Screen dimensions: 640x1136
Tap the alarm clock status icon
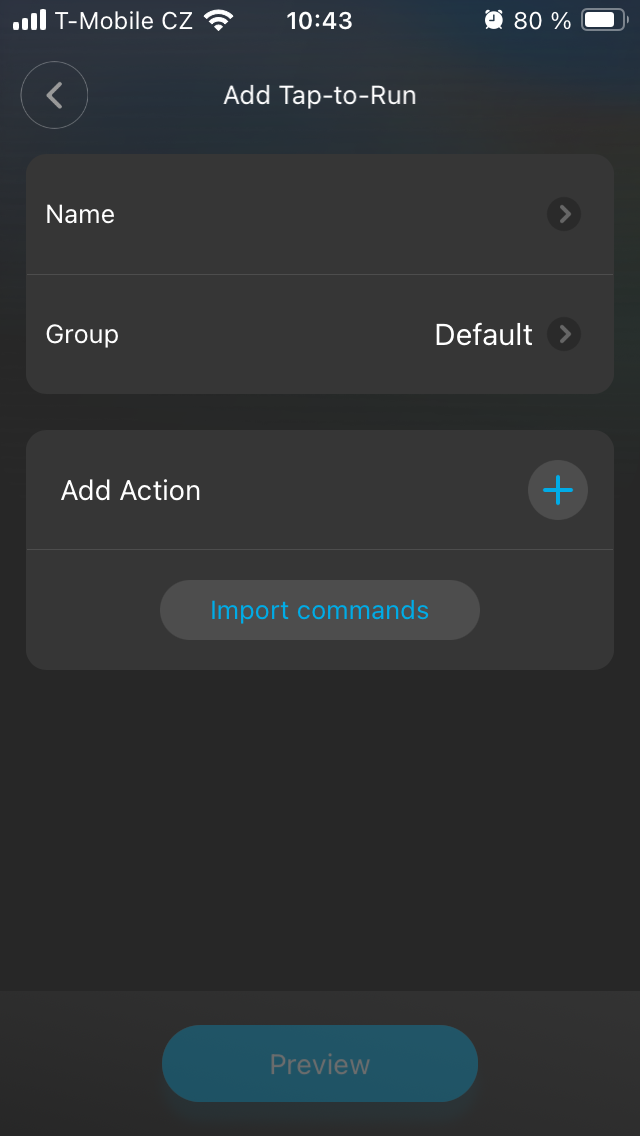click(x=493, y=20)
